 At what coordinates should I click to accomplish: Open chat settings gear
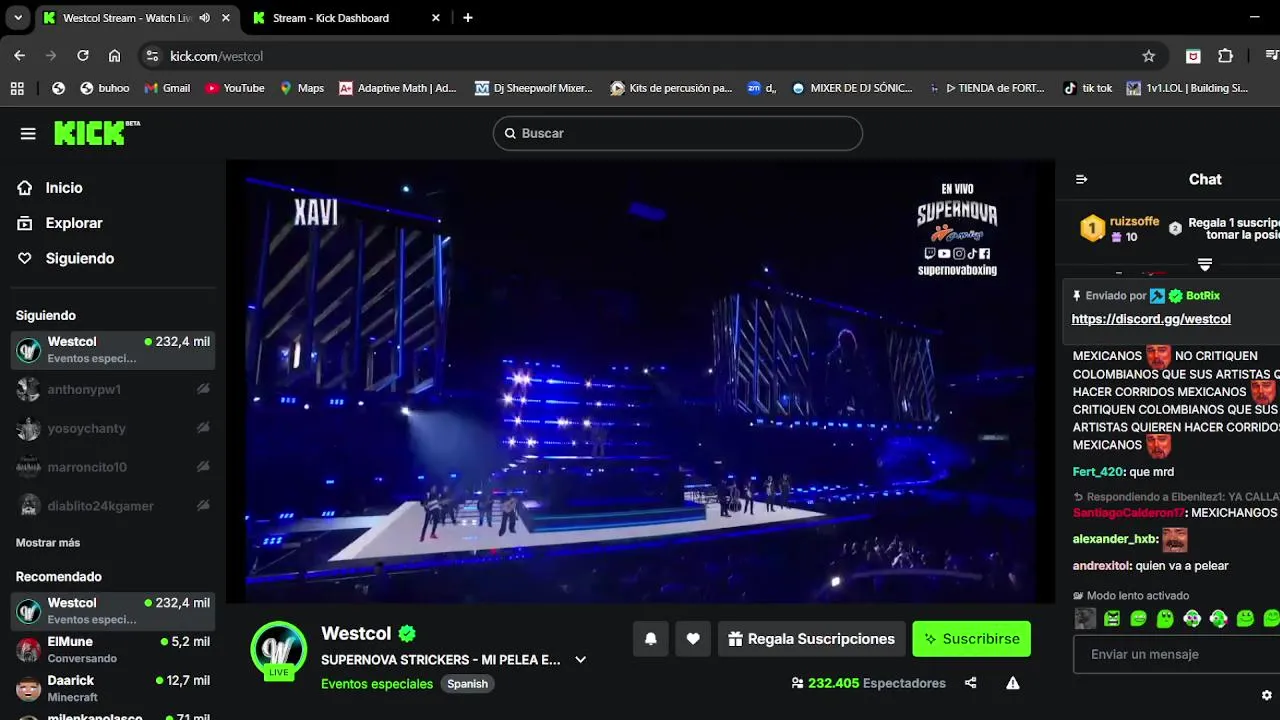(x=1267, y=695)
